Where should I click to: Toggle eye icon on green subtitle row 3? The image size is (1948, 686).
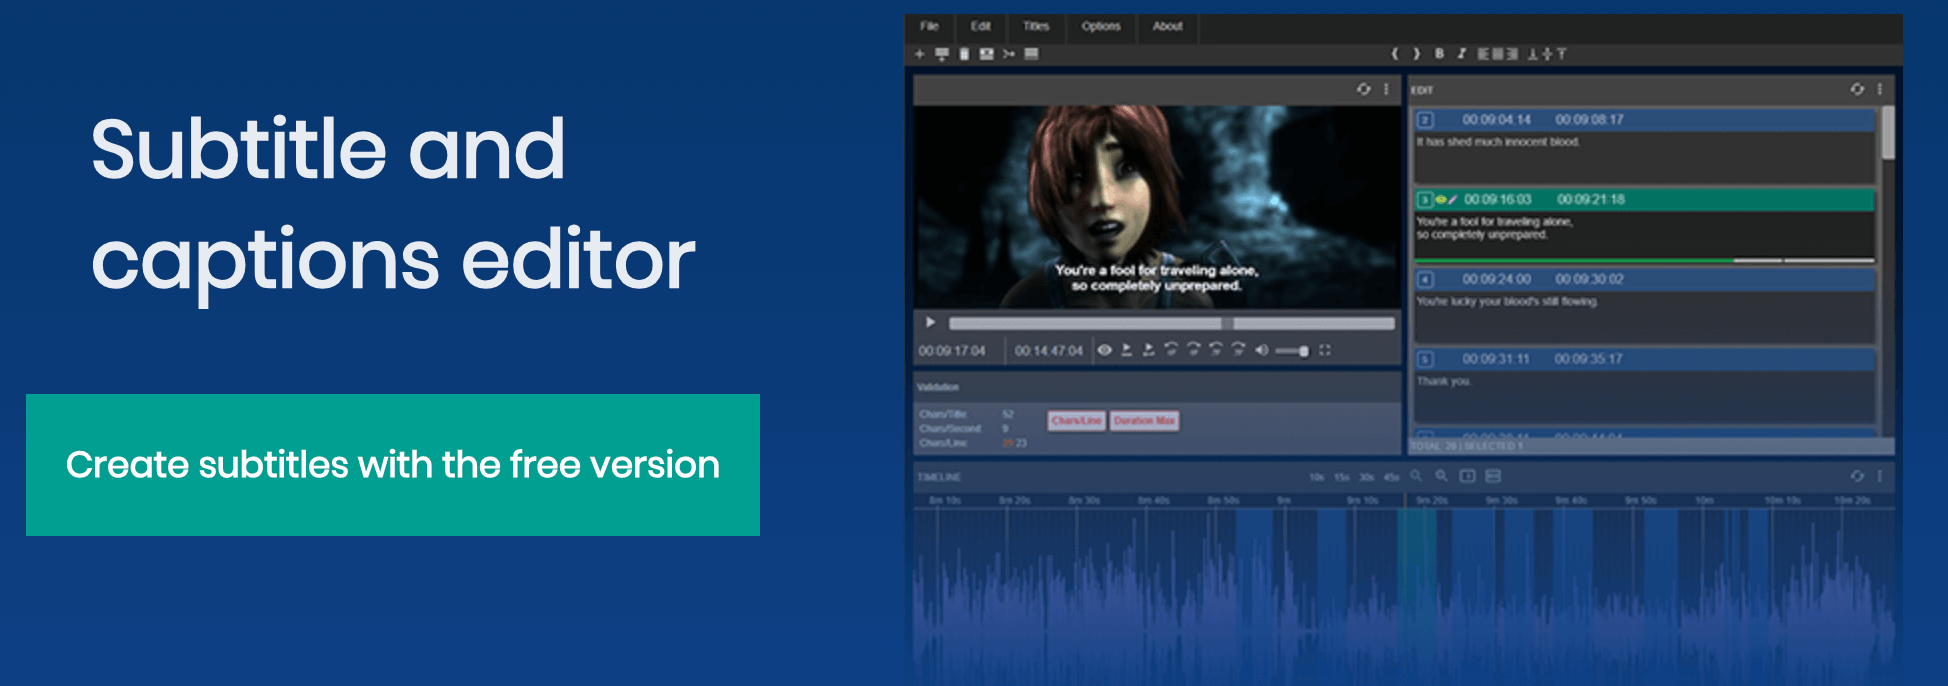pyautogui.click(x=1440, y=200)
